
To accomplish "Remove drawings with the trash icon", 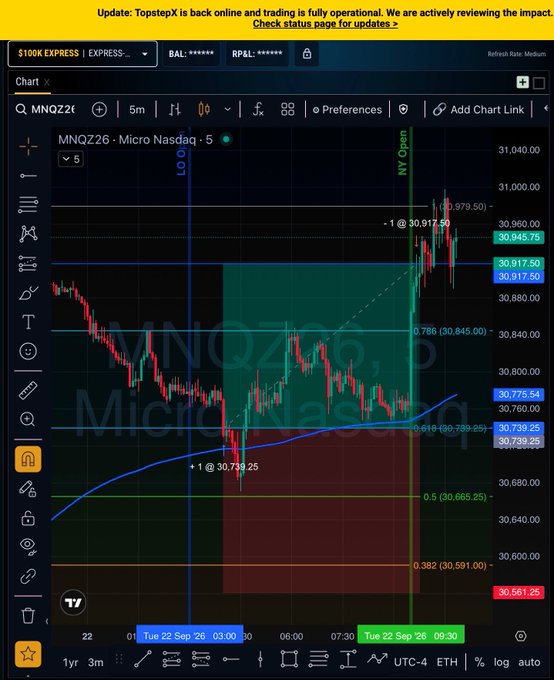I will tap(28, 615).
